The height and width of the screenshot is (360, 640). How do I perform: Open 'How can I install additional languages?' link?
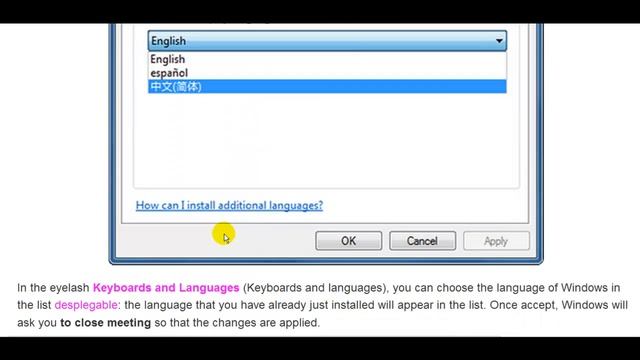click(x=229, y=205)
